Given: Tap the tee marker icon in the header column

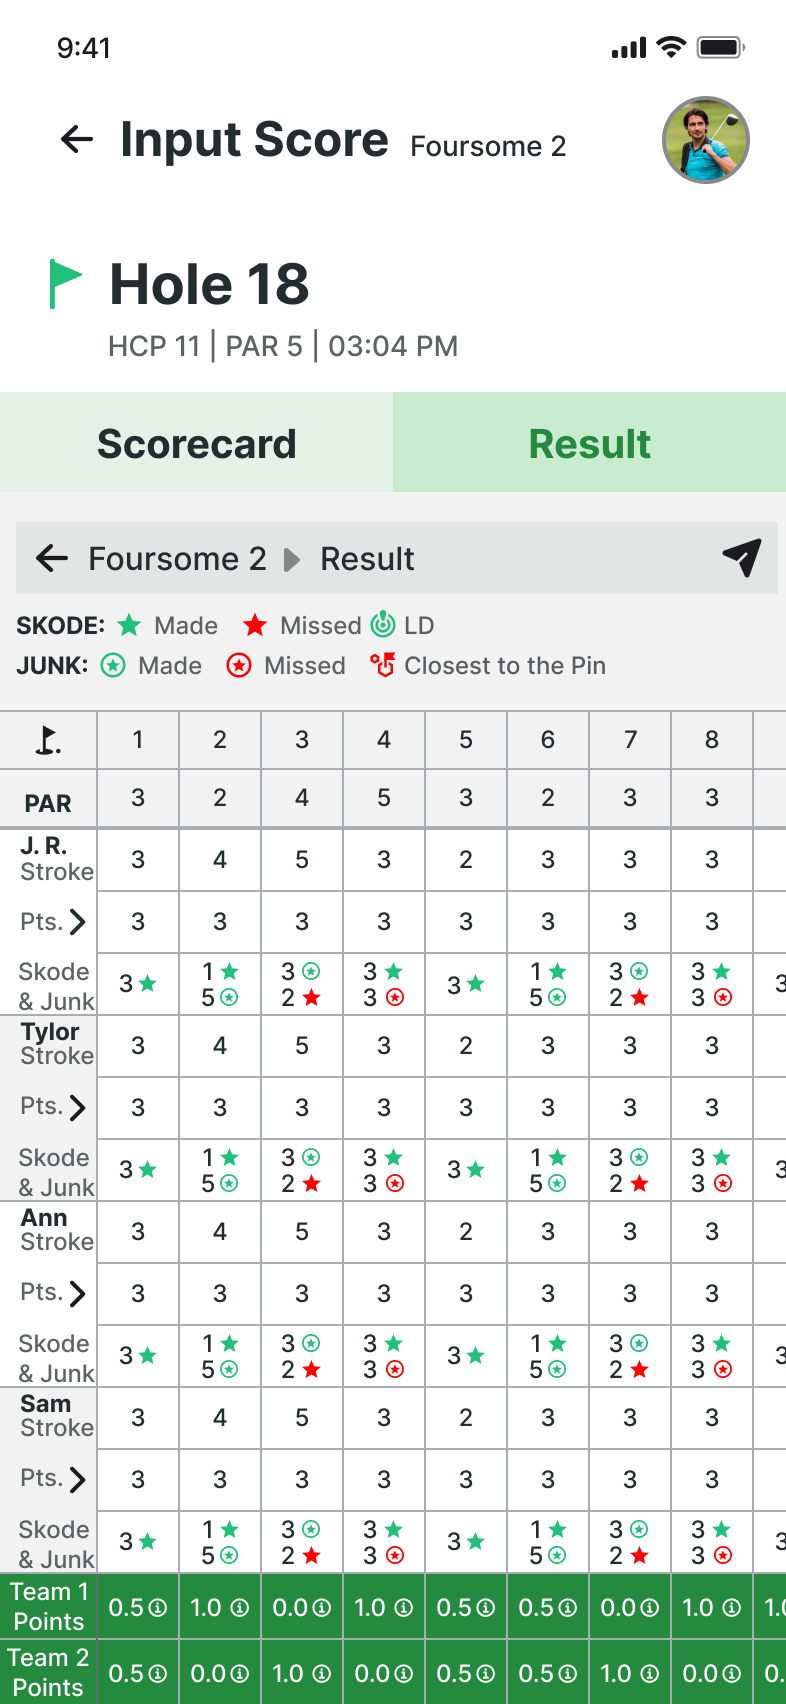Looking at the screenshot, I should click(47, 740).
